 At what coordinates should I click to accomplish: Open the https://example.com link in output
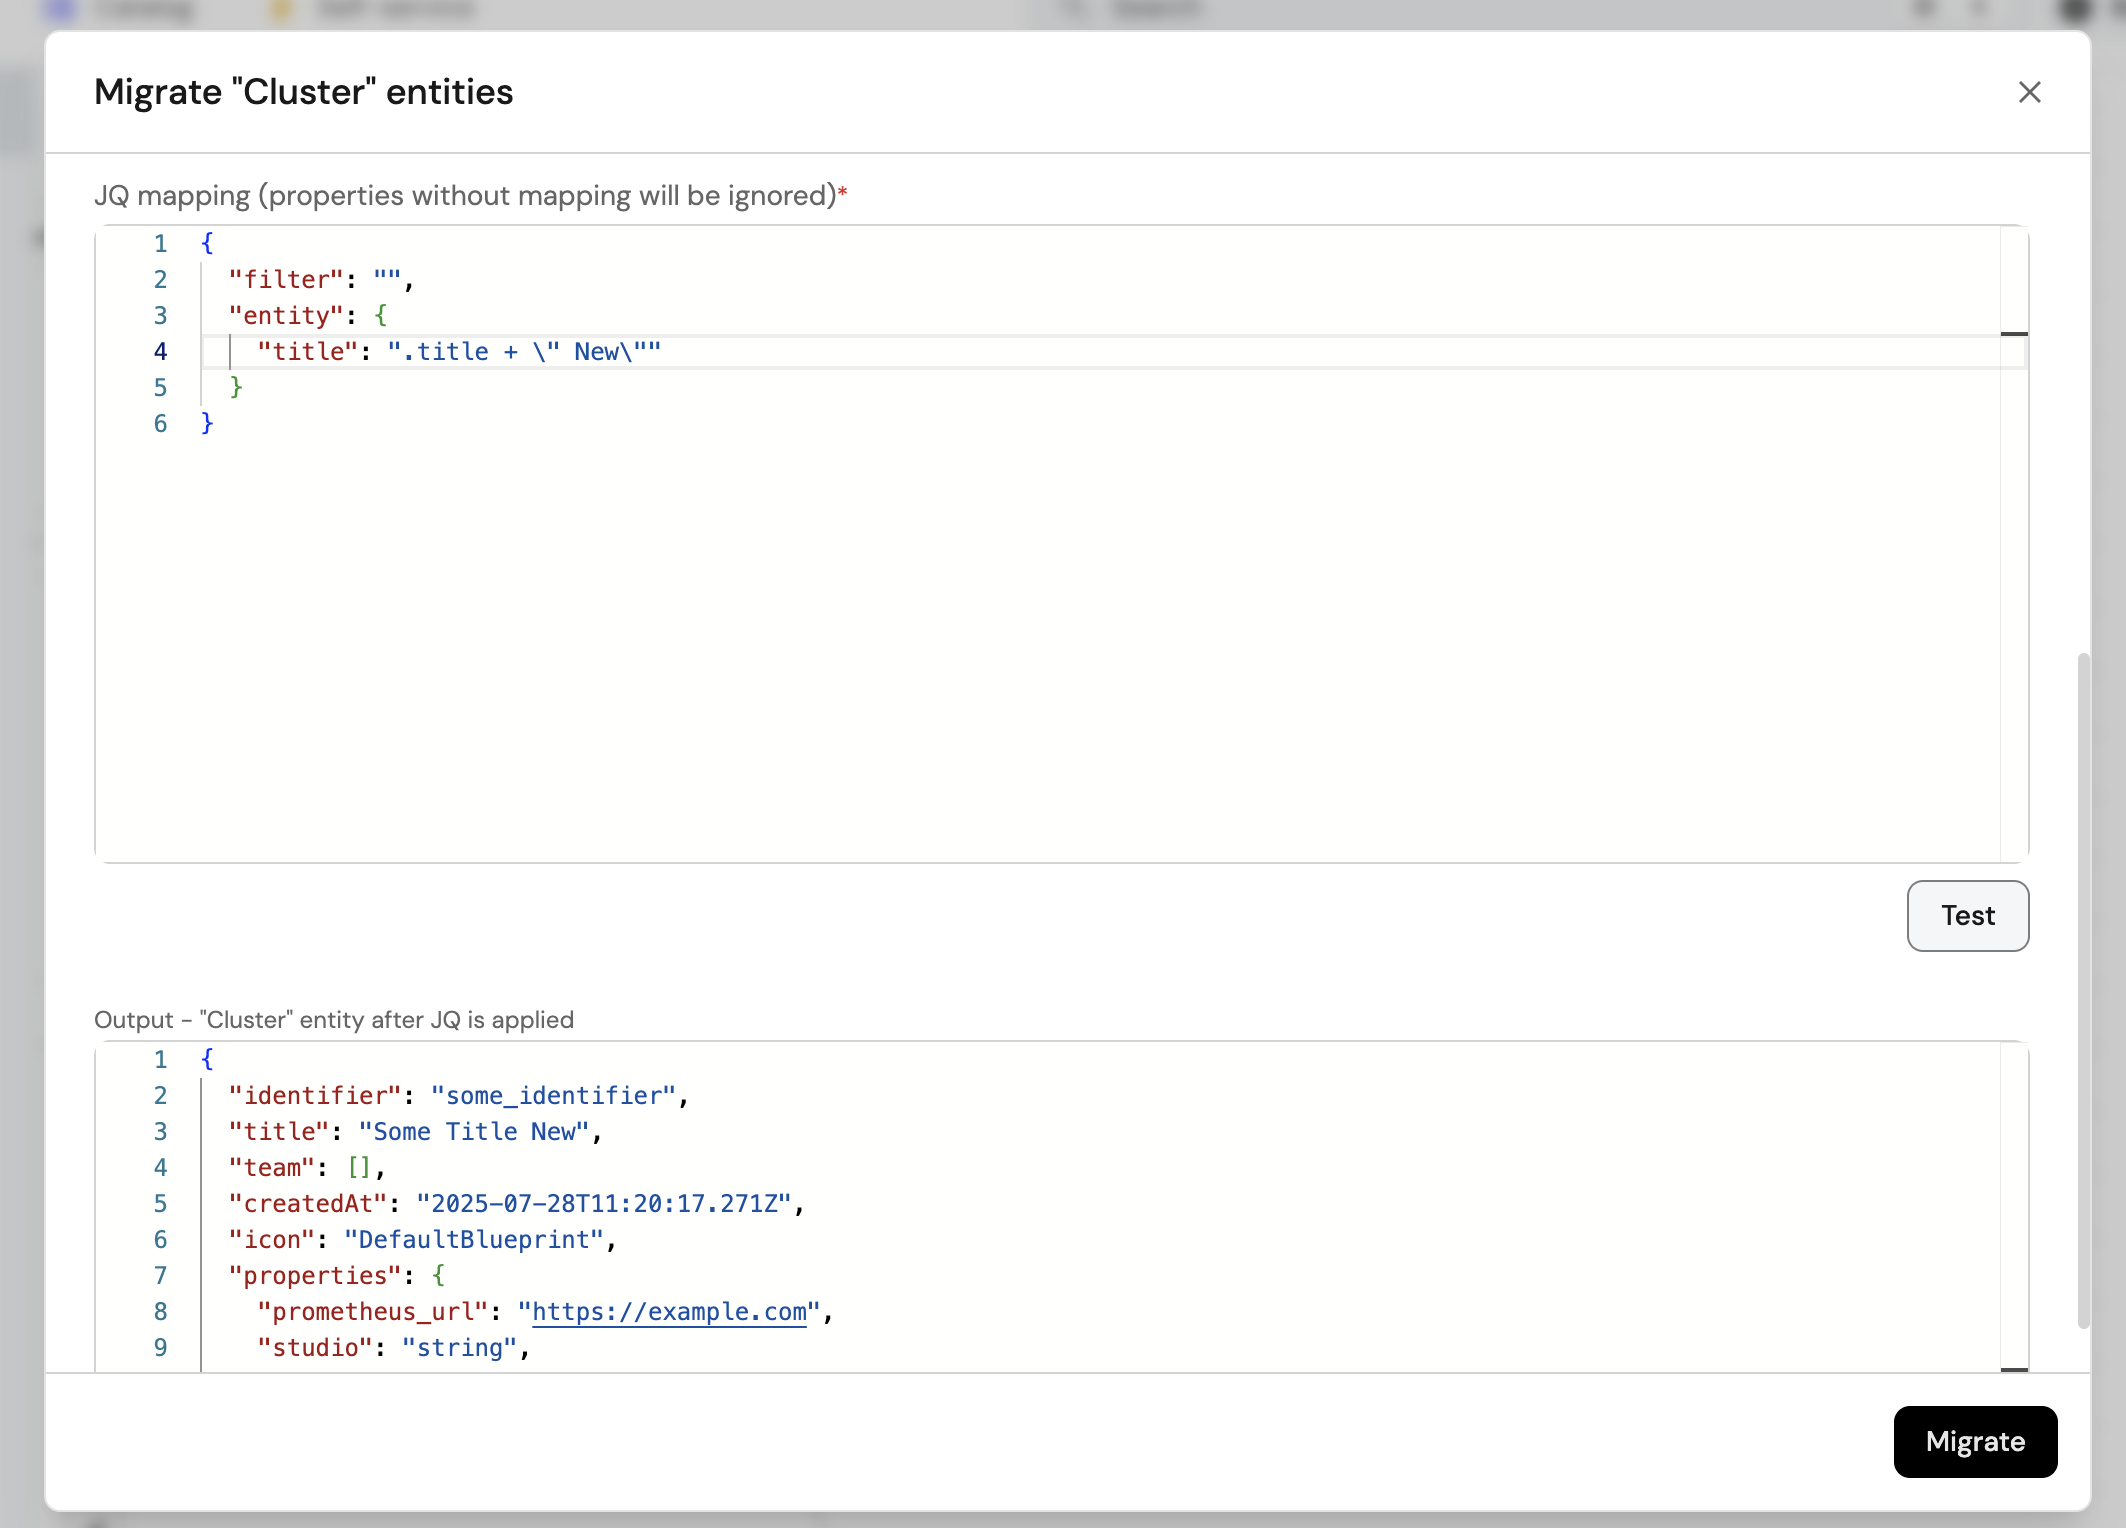pos(668,1311)
